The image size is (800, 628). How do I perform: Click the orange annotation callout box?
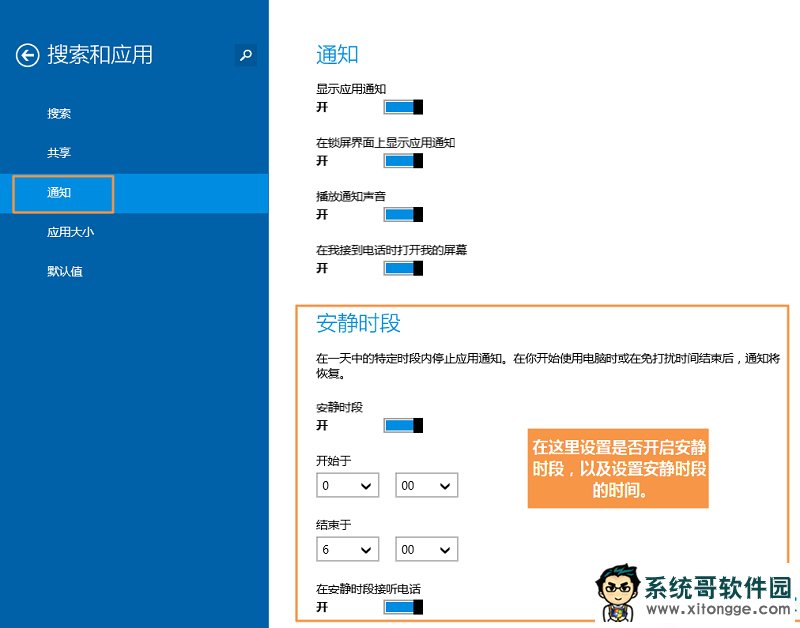point(618,469)
